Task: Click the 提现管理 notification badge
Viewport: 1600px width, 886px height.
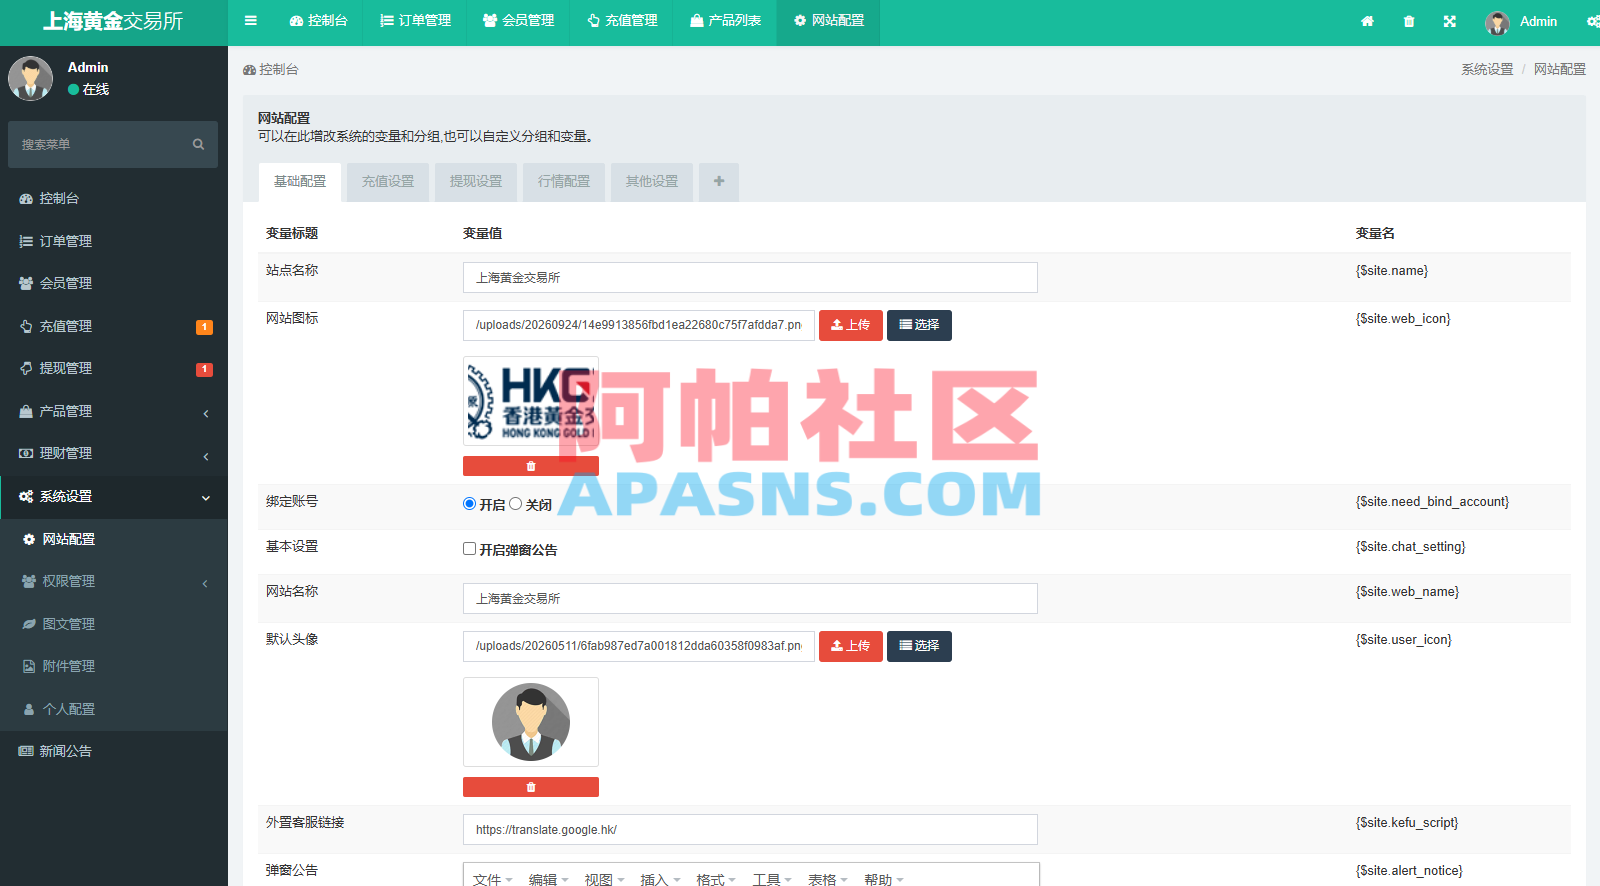Action: point(204,369)
